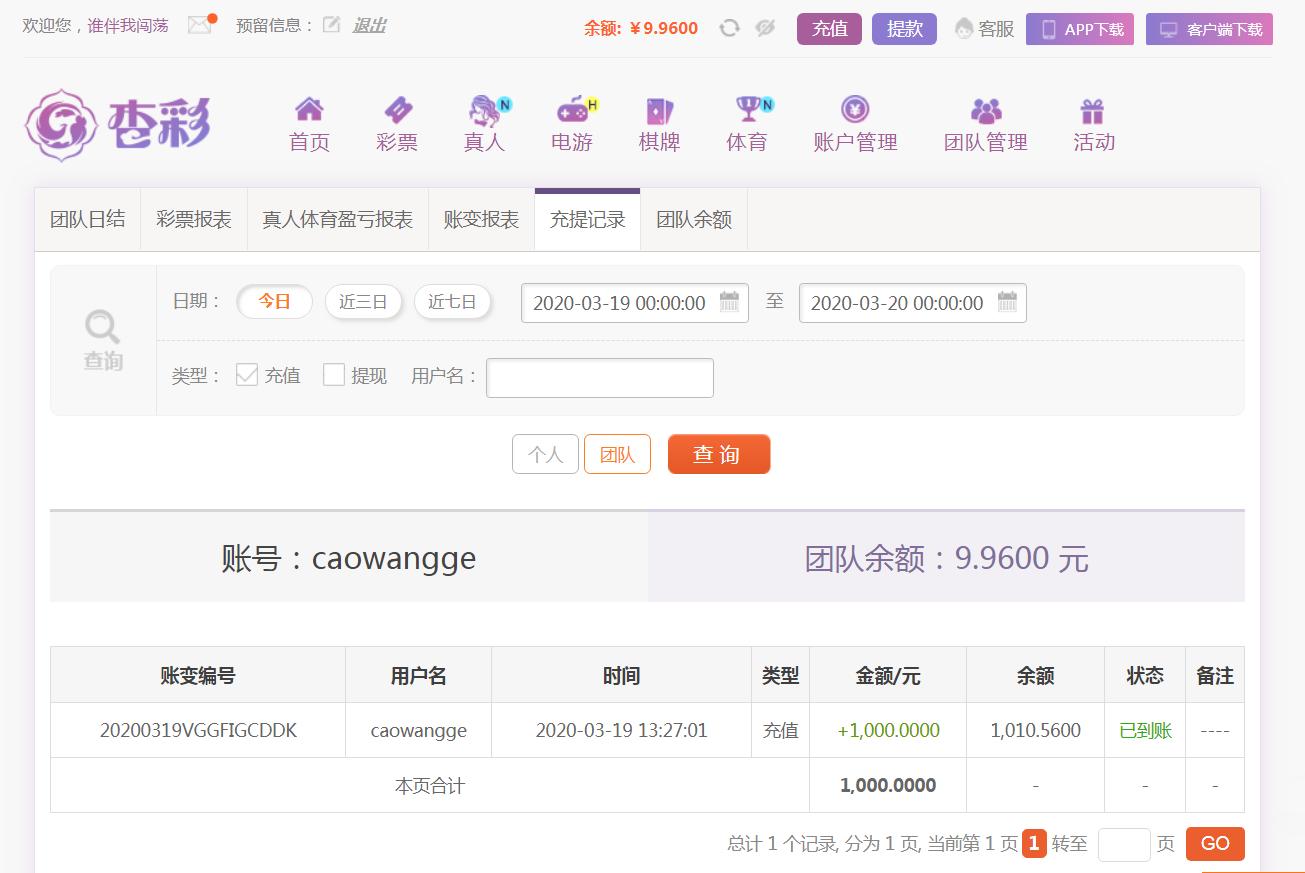Switch to the 团队余额 tab

[694, 220]
